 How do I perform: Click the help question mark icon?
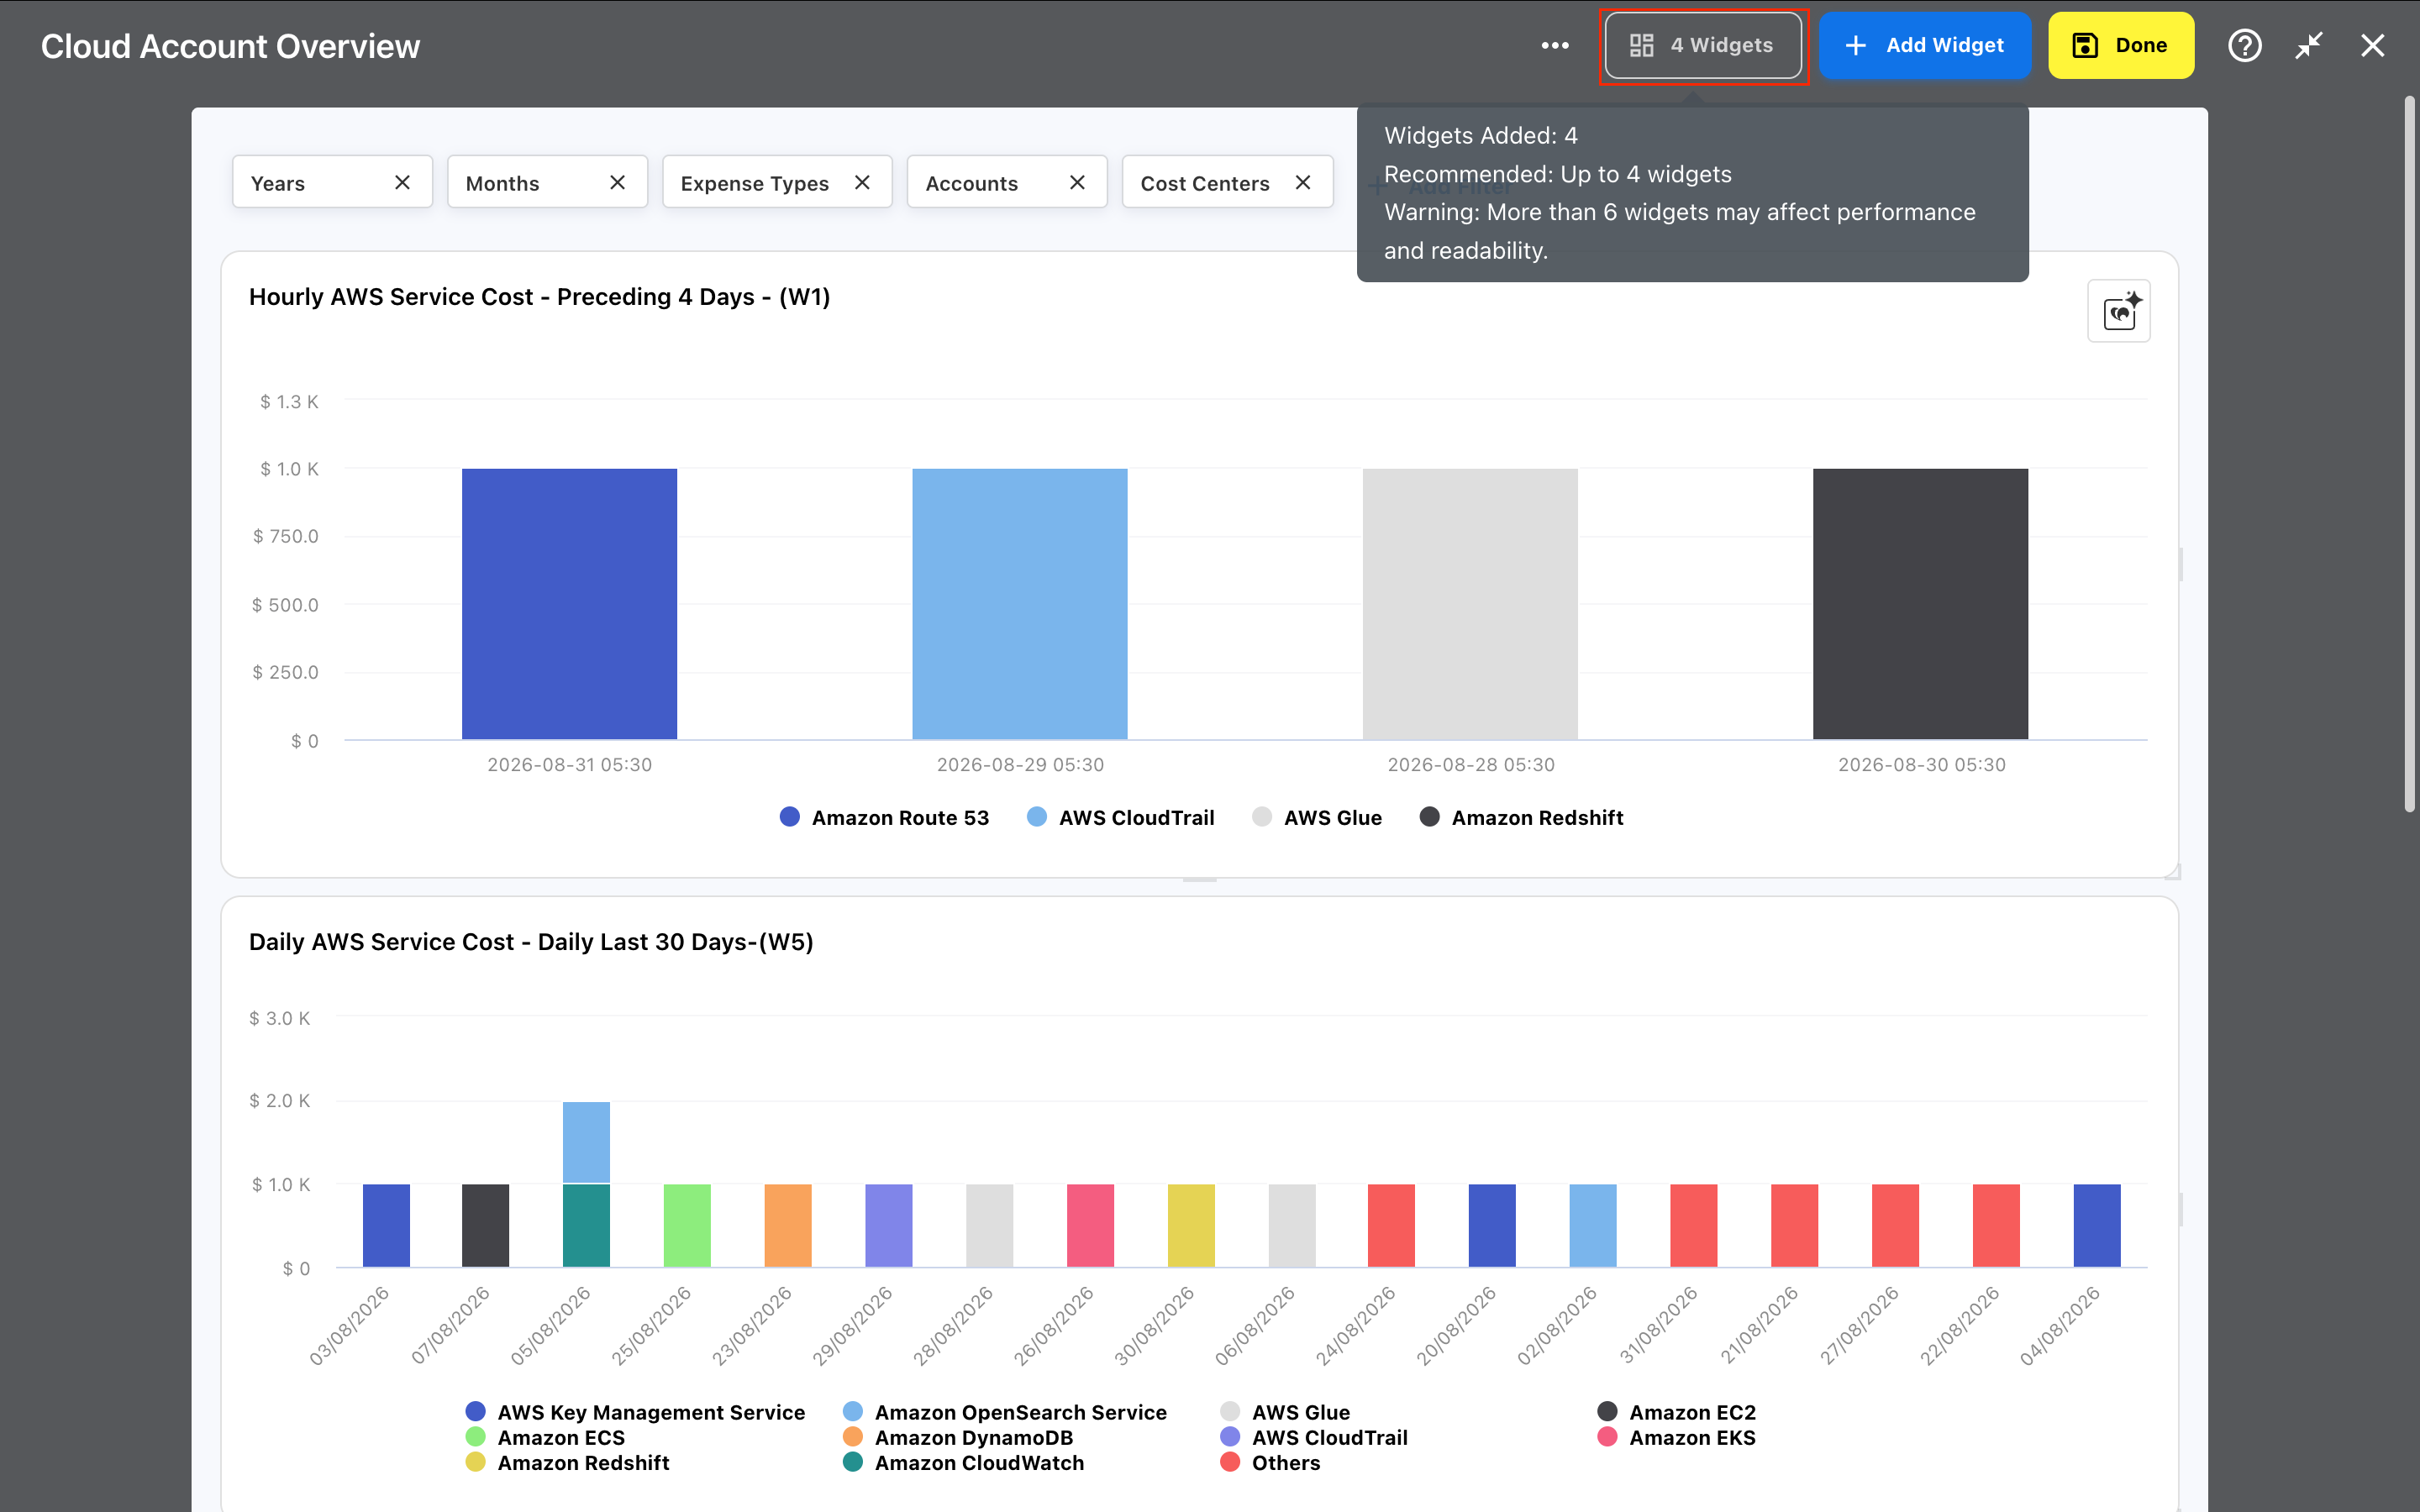click(x=2244, y=45)
